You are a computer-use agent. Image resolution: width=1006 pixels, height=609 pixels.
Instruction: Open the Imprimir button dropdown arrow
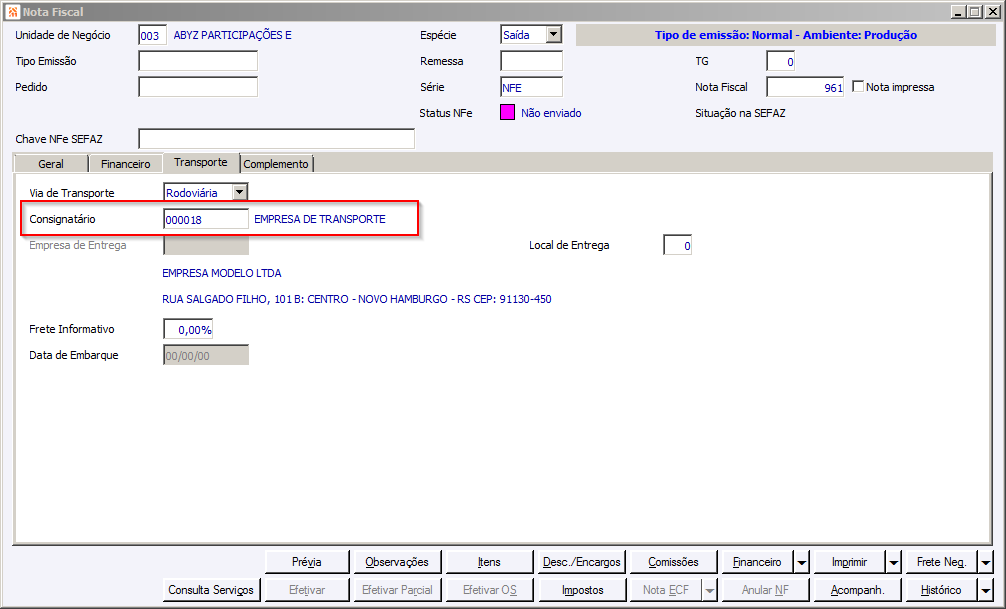[894, 562]
